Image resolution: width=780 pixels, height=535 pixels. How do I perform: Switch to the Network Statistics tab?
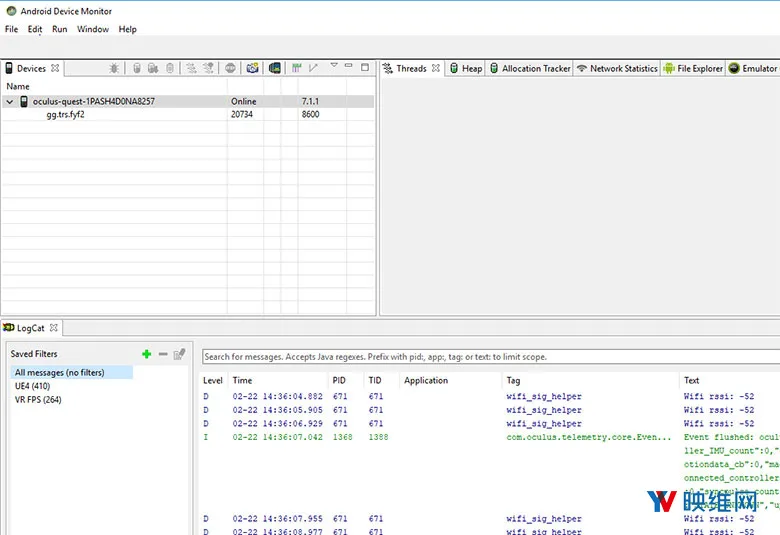tap(617, 68)
